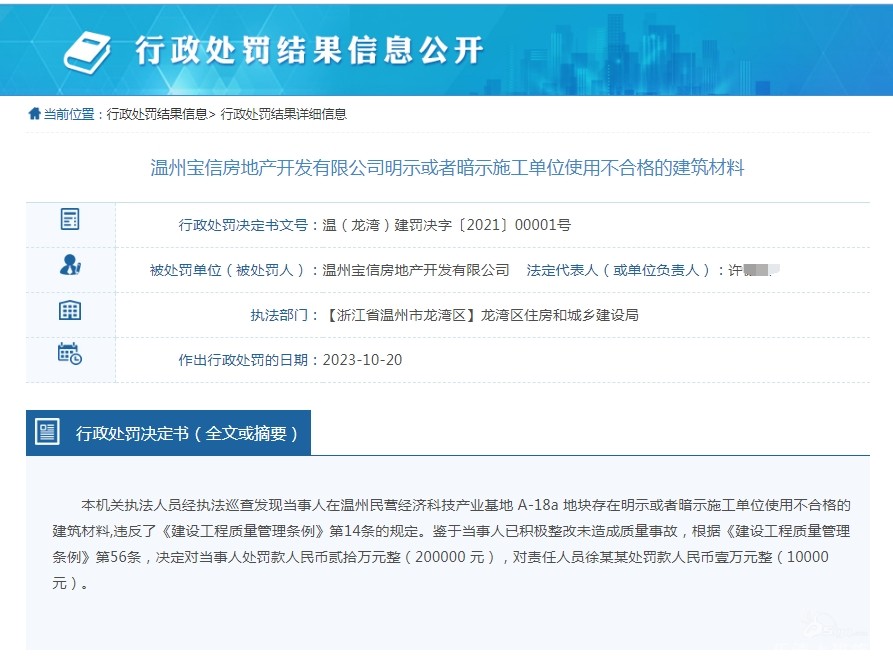Click the 法定代表人（或单位负责人）label
Image resolution: width=893 pixels, height=664 pixels.
[x=619, y=270]
